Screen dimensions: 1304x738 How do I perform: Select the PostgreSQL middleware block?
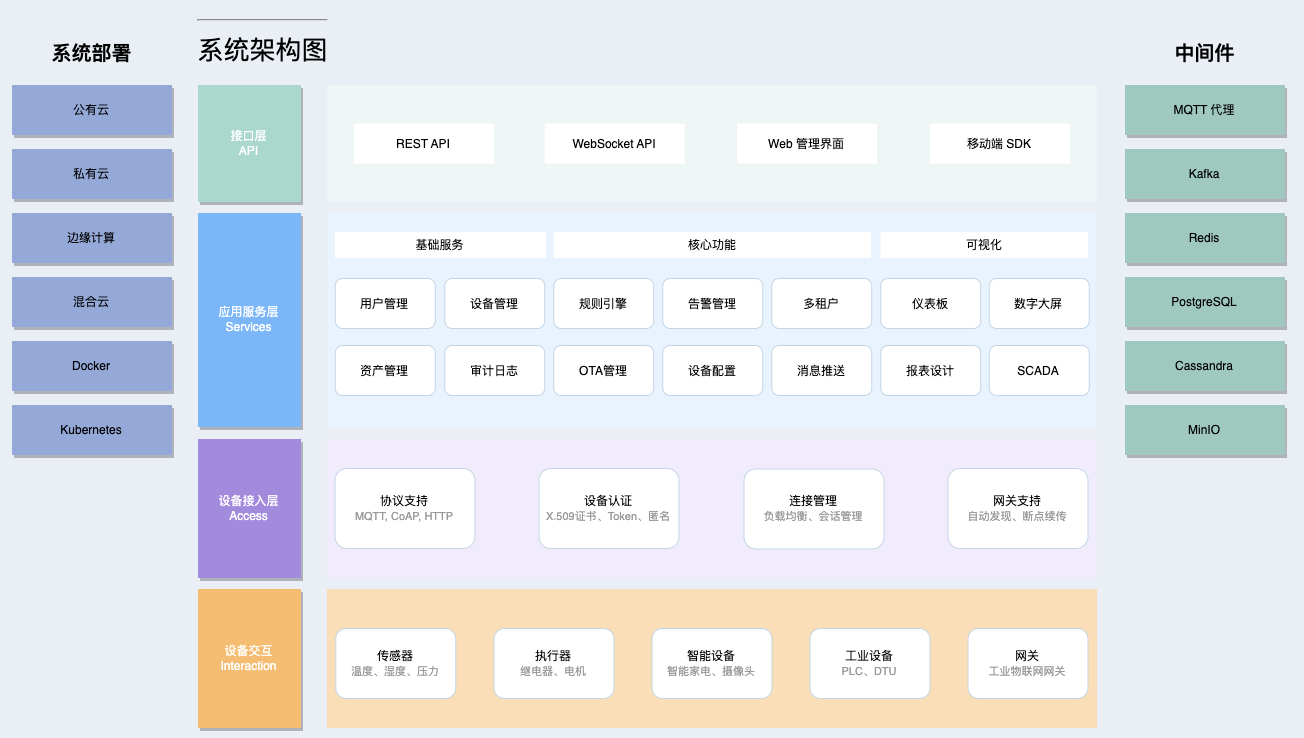[x=1204, y=302]
